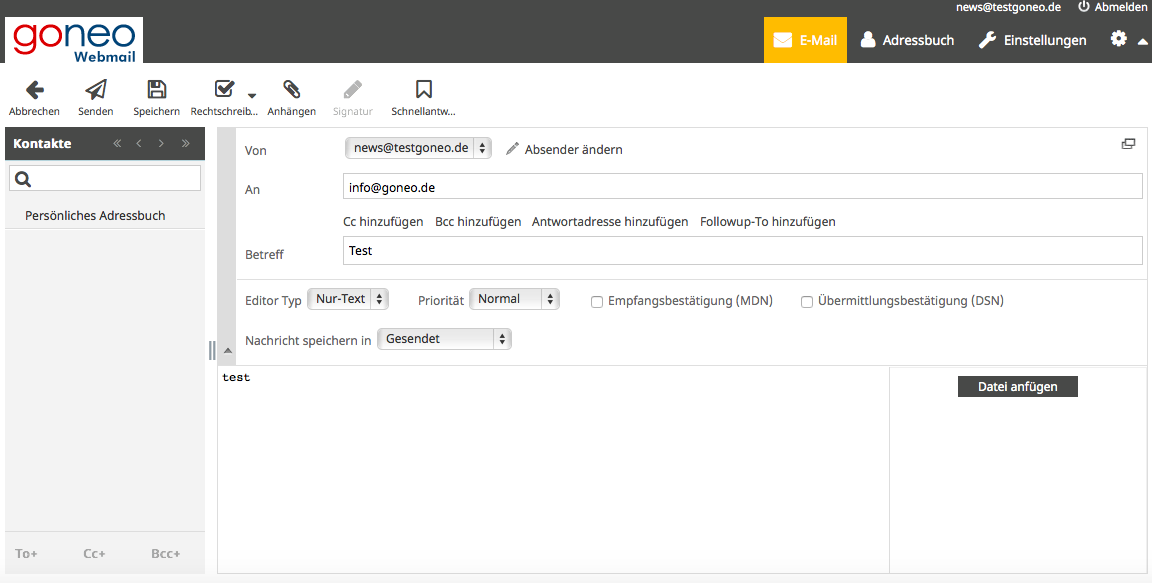Open compose window in popup icon
Screen dimensions: 1152x583
pyautogui.click(x=1128, y=144)
